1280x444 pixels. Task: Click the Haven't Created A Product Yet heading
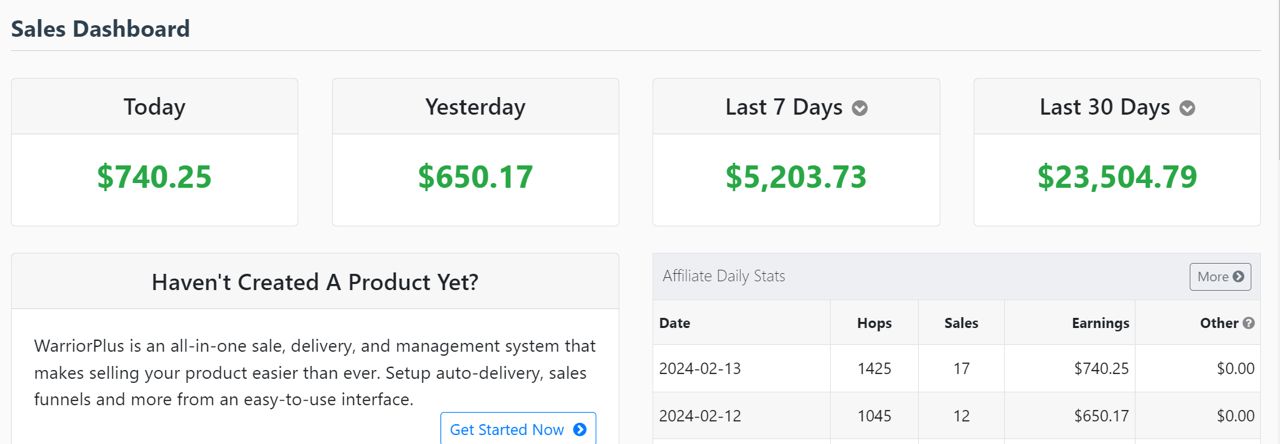[x=315, y=282]
